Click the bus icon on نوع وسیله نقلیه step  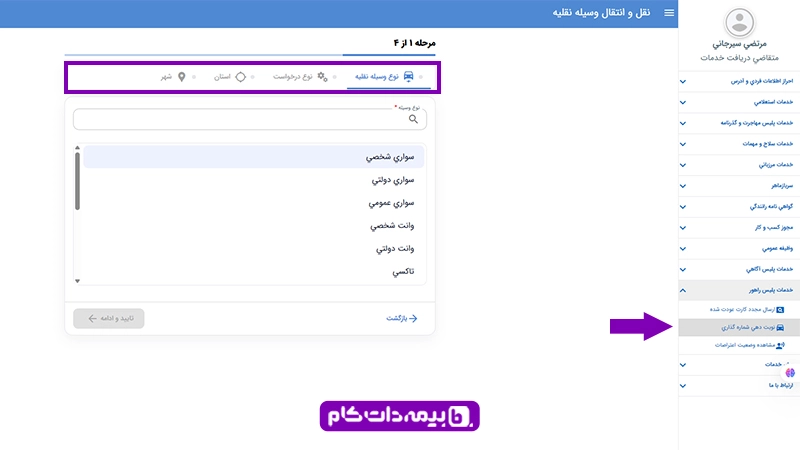pyautogui.click(x=409, y=76)
